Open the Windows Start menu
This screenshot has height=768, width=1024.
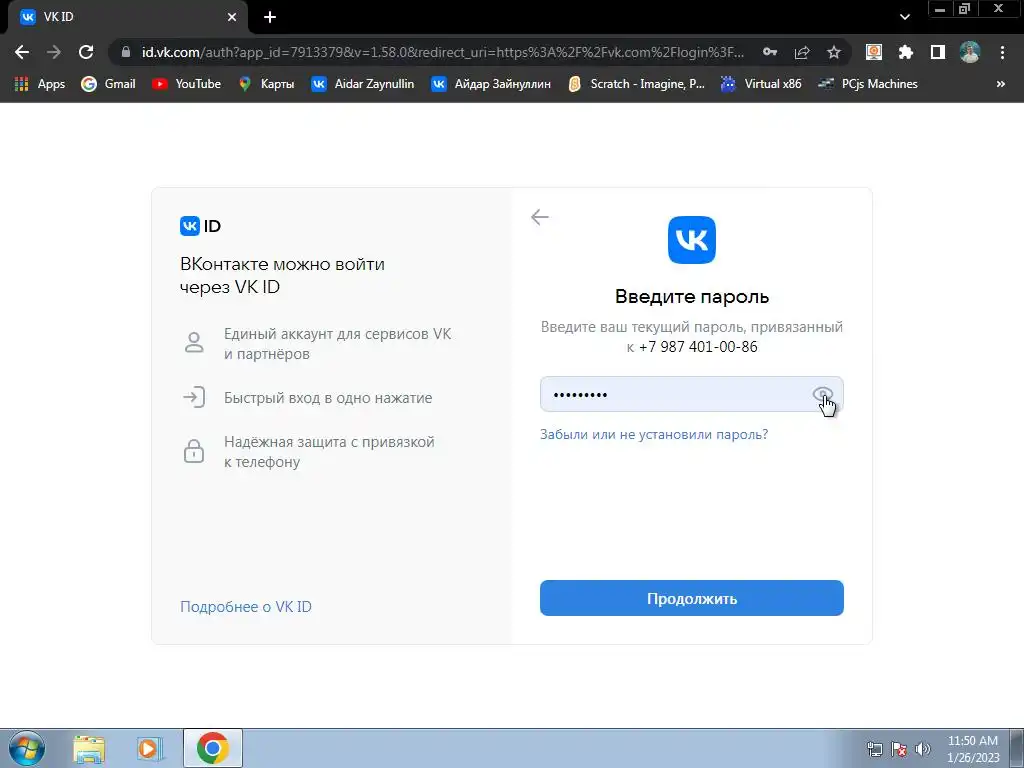point(27,748)
